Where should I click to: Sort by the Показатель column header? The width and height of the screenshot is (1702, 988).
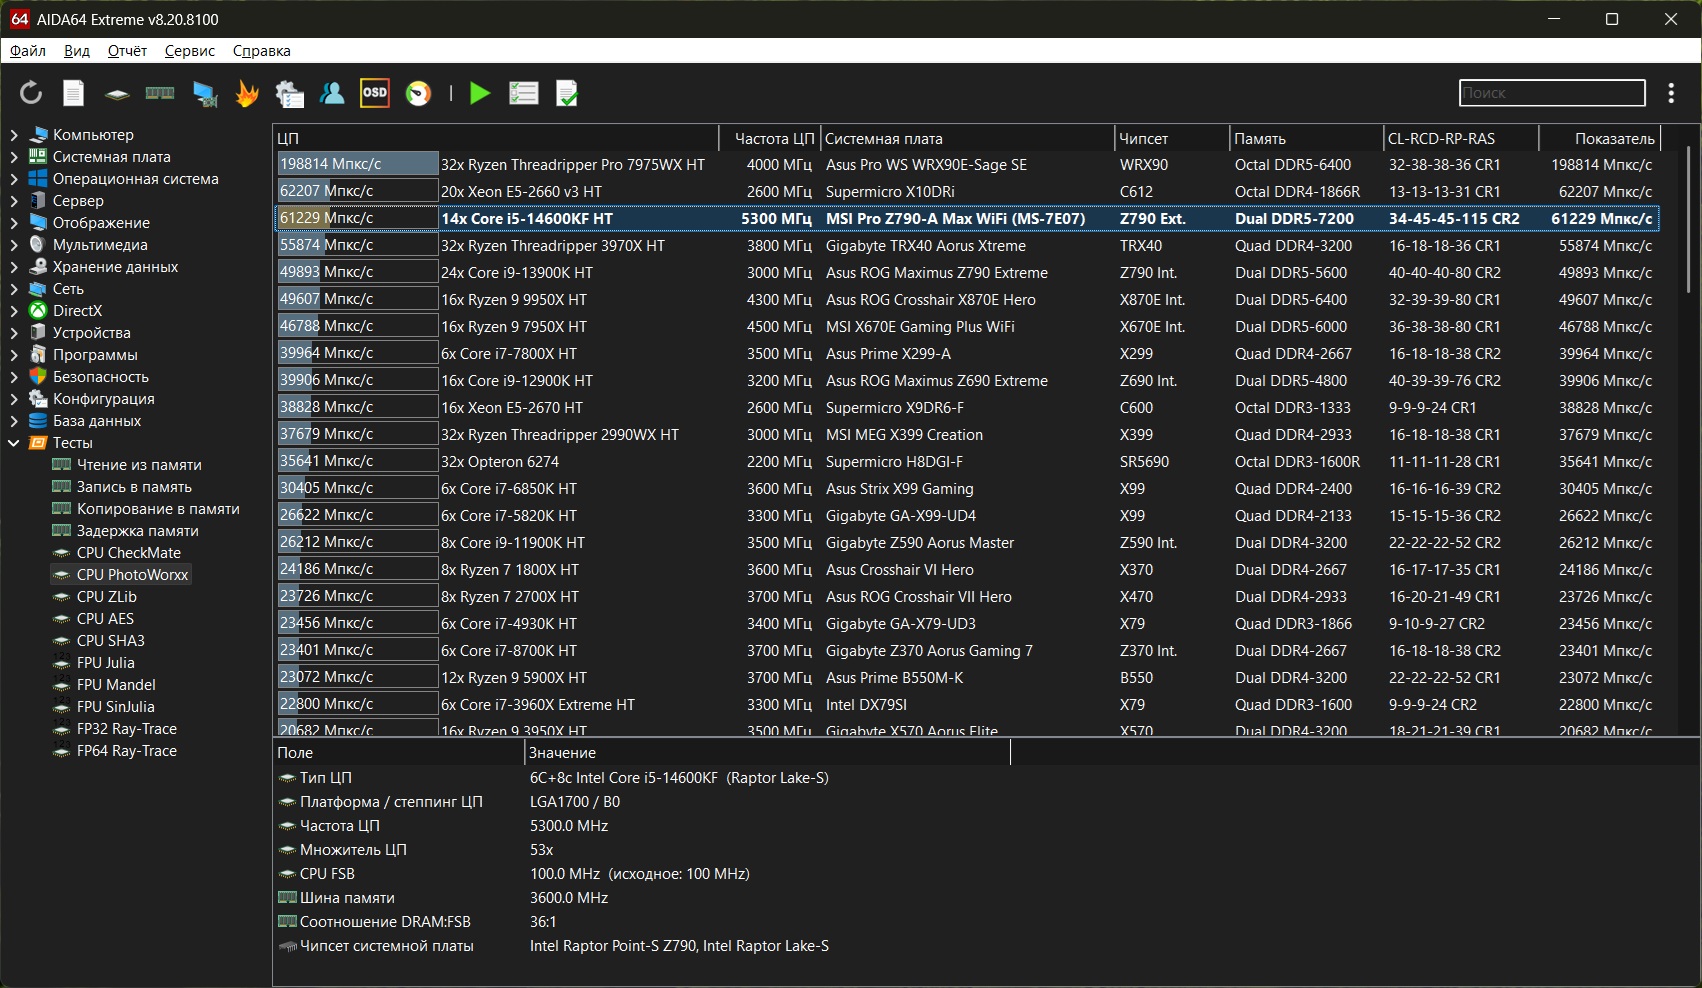point(1600,138)
